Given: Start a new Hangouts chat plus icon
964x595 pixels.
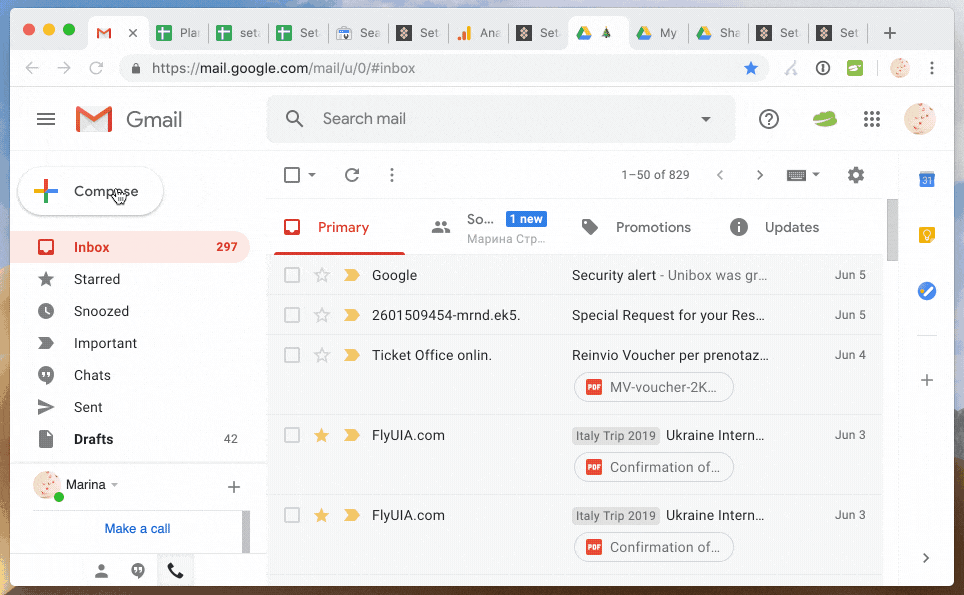Looking at the screenshot, I should [x=234, y=487].
